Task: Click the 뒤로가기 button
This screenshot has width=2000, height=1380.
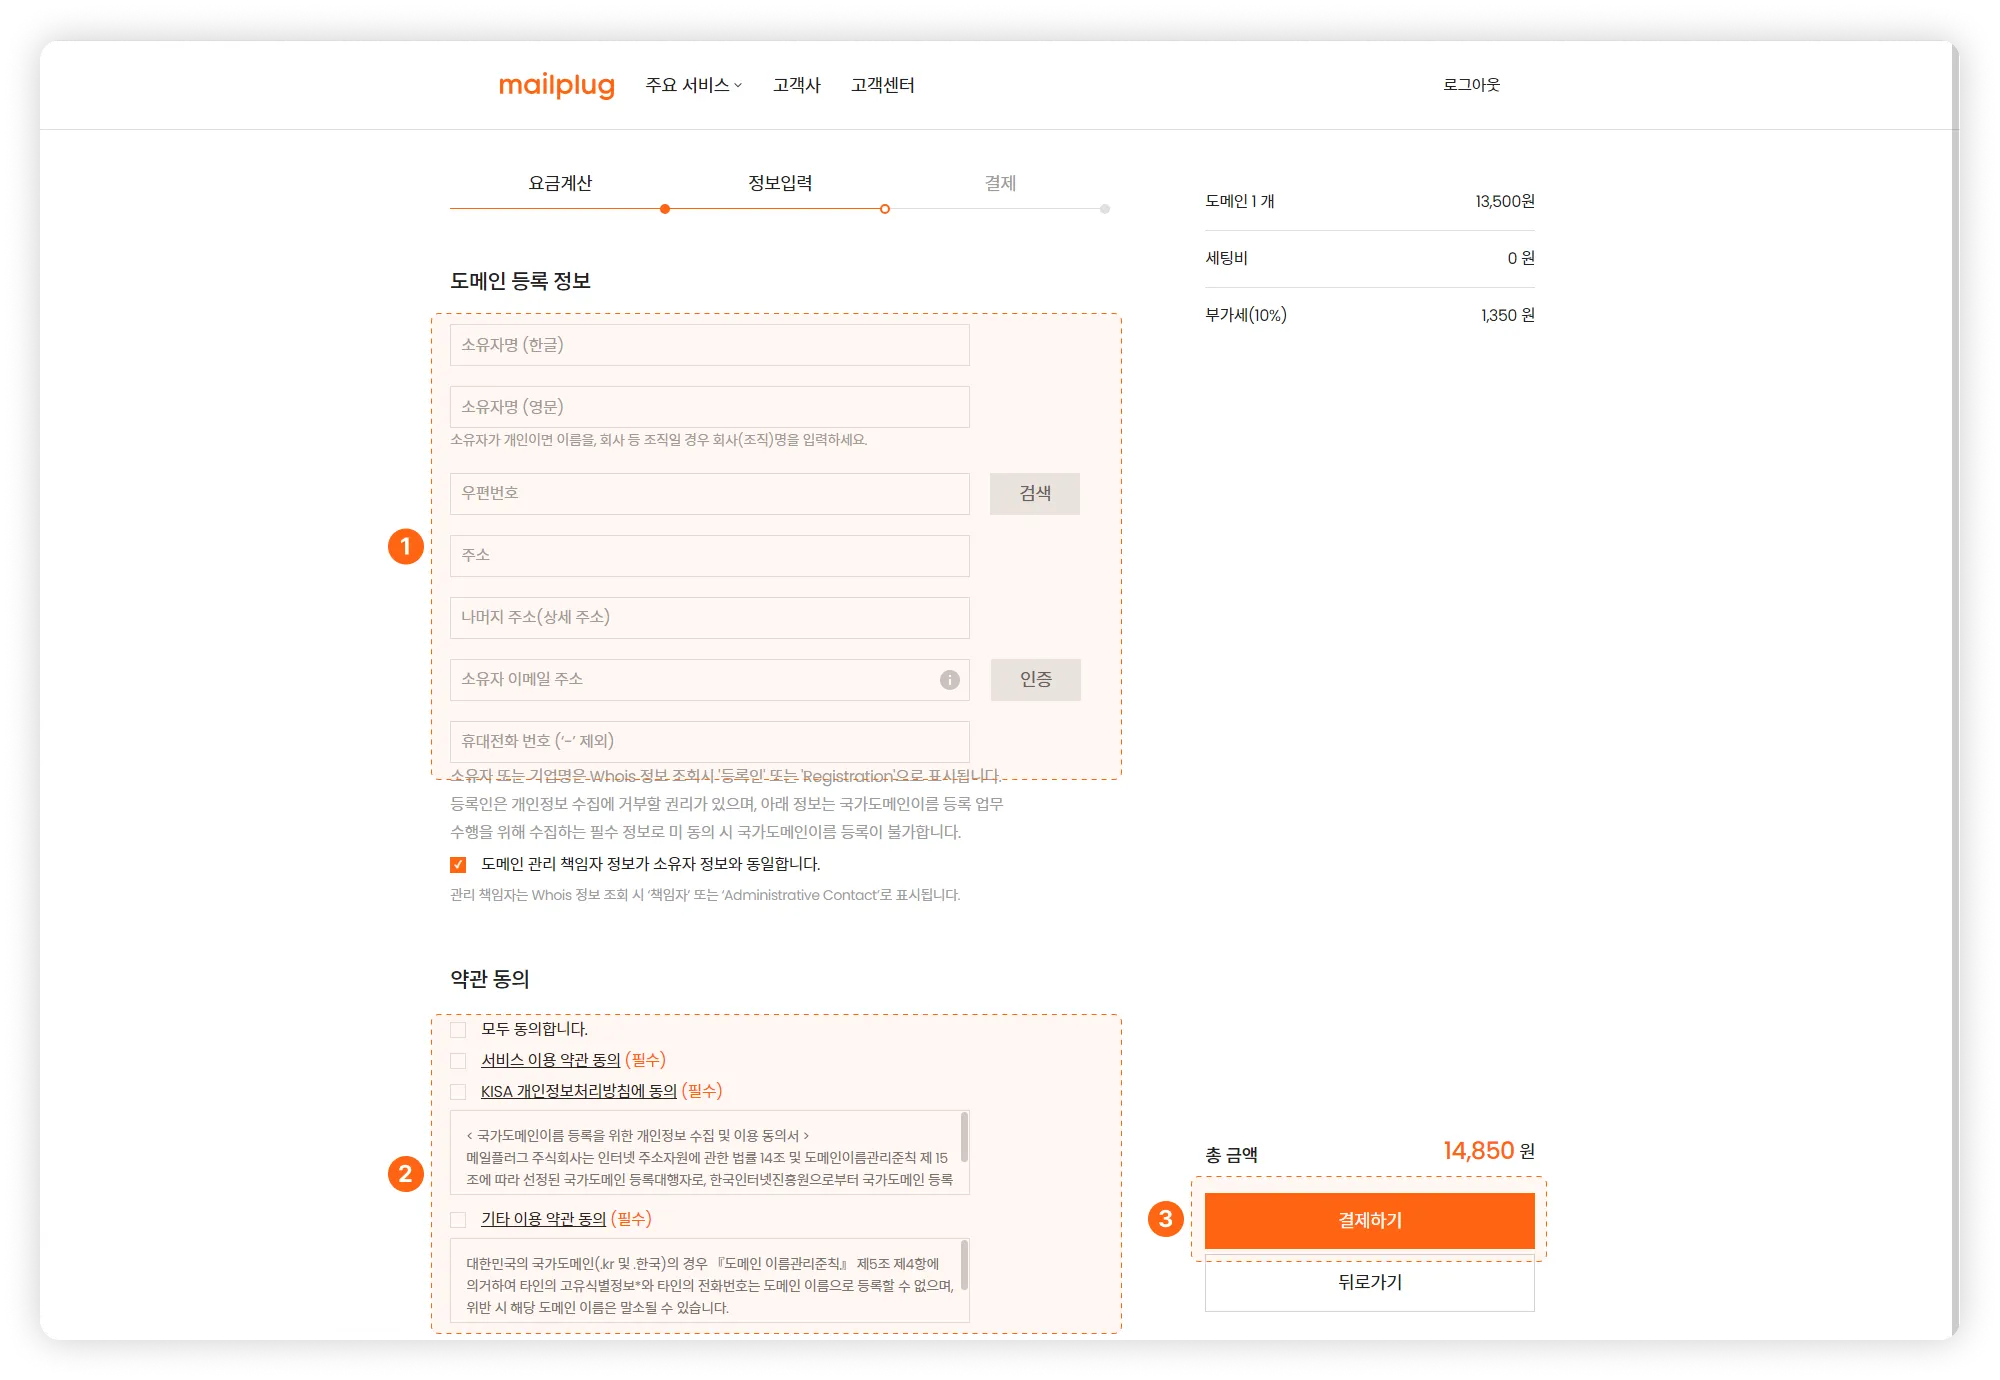Action: coord(1369,1283)
